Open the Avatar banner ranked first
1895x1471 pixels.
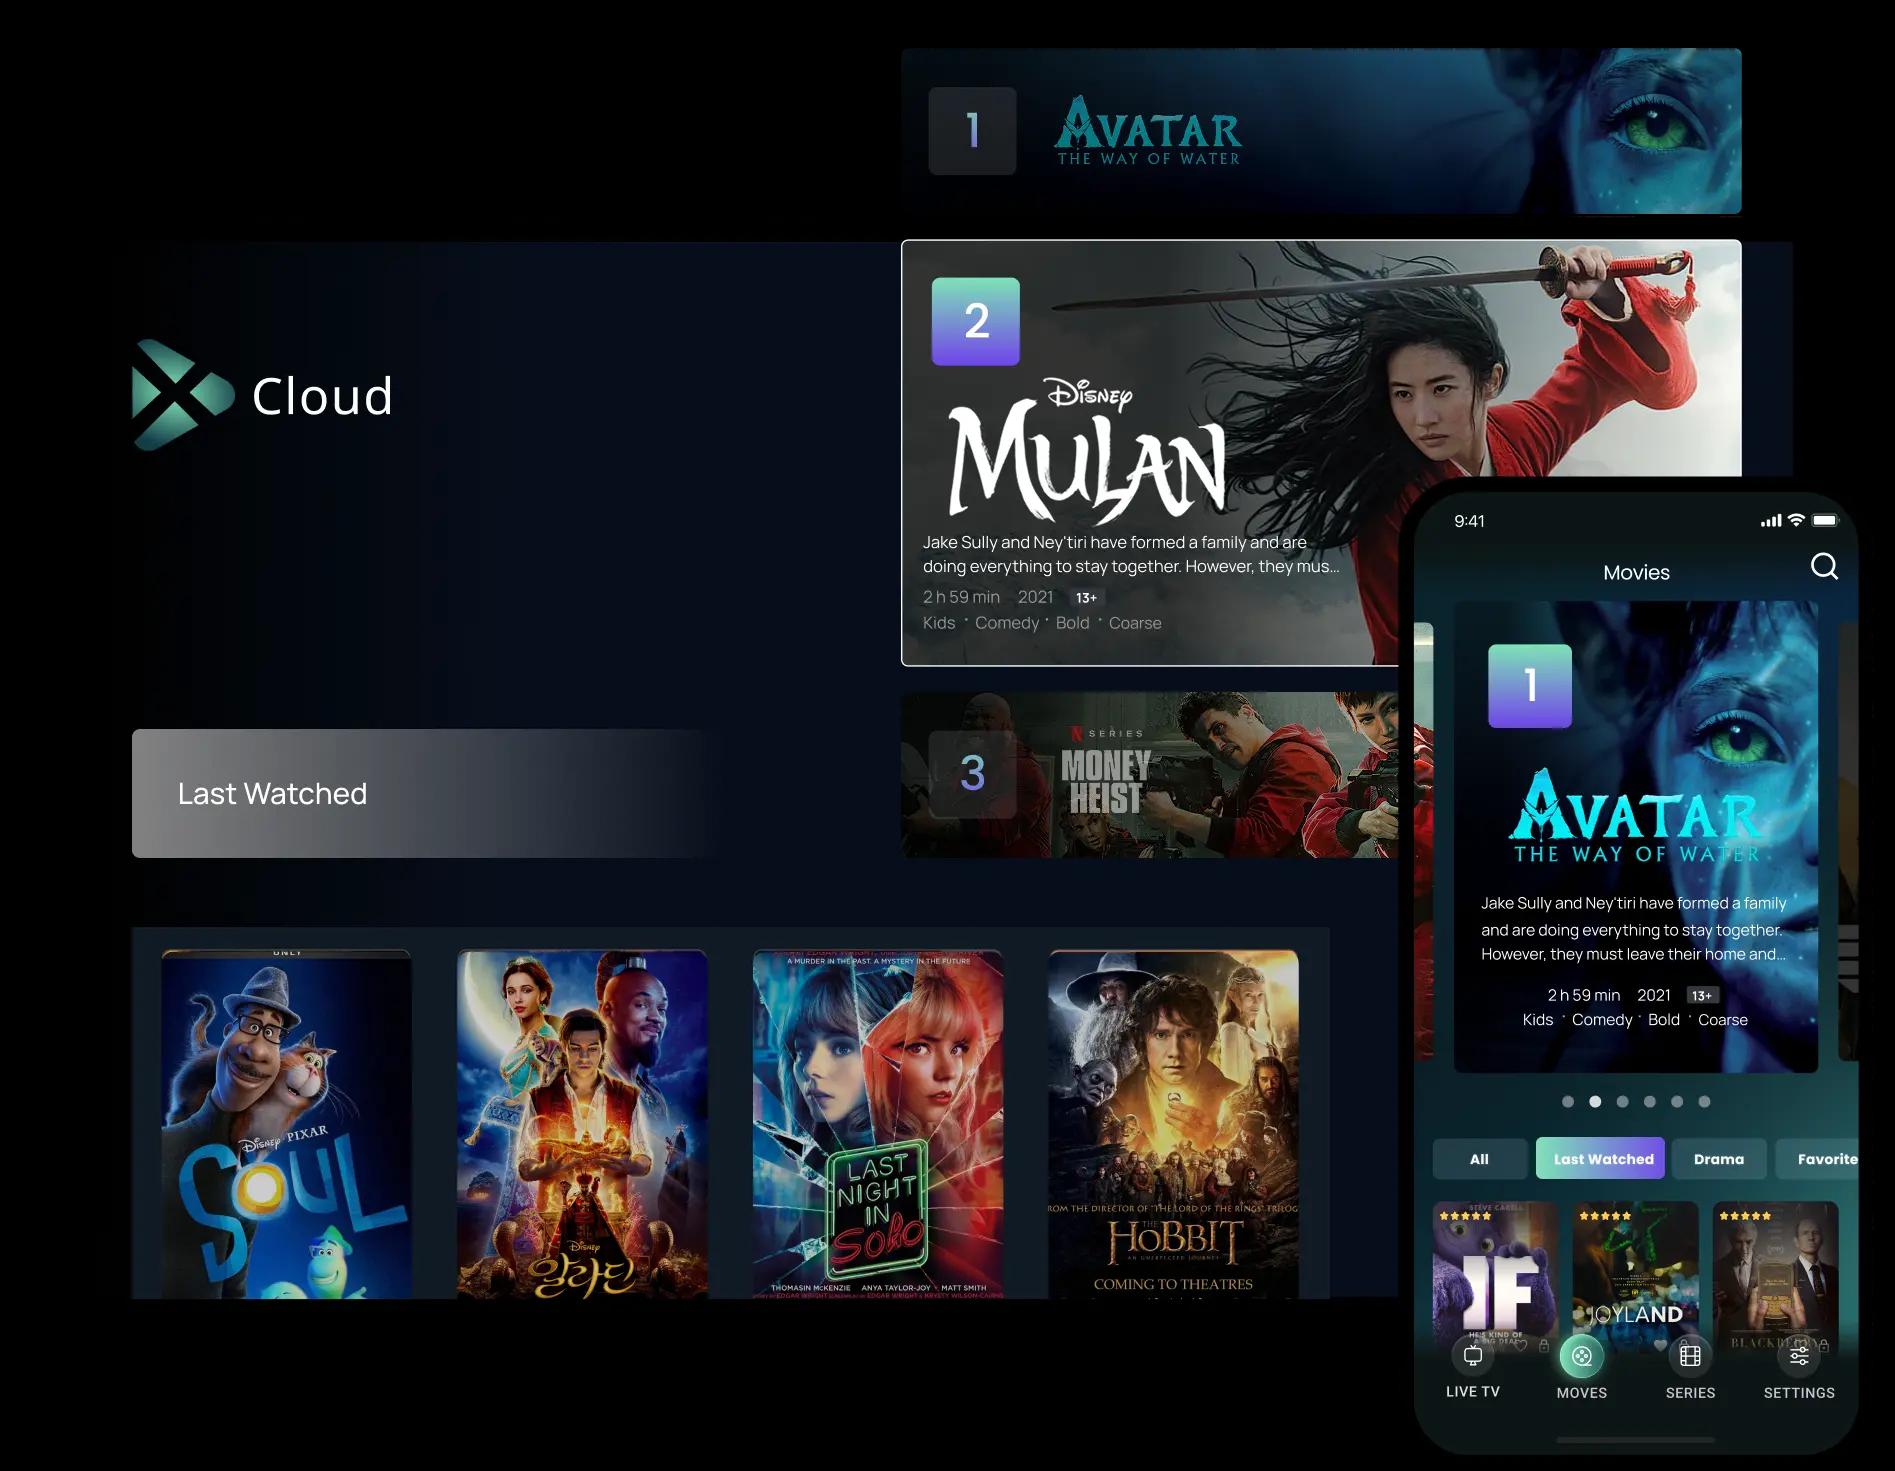(x=1320, y=131)
